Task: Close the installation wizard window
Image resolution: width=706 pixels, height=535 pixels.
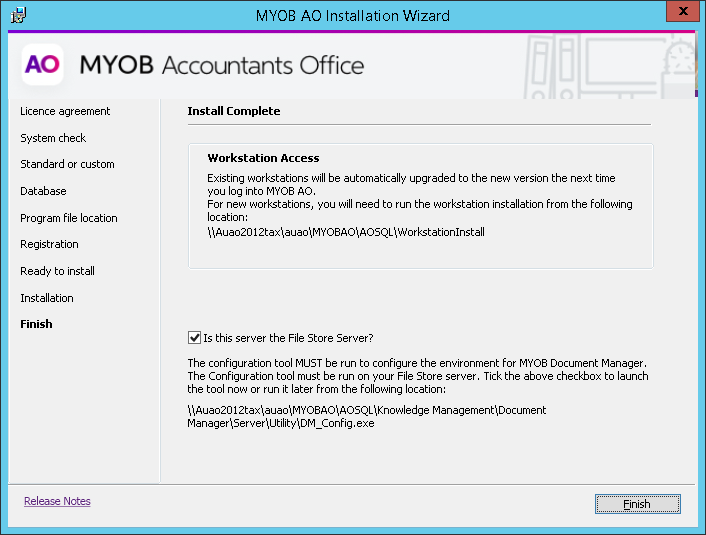Action: pyautogui.click(x=681, y=13)
